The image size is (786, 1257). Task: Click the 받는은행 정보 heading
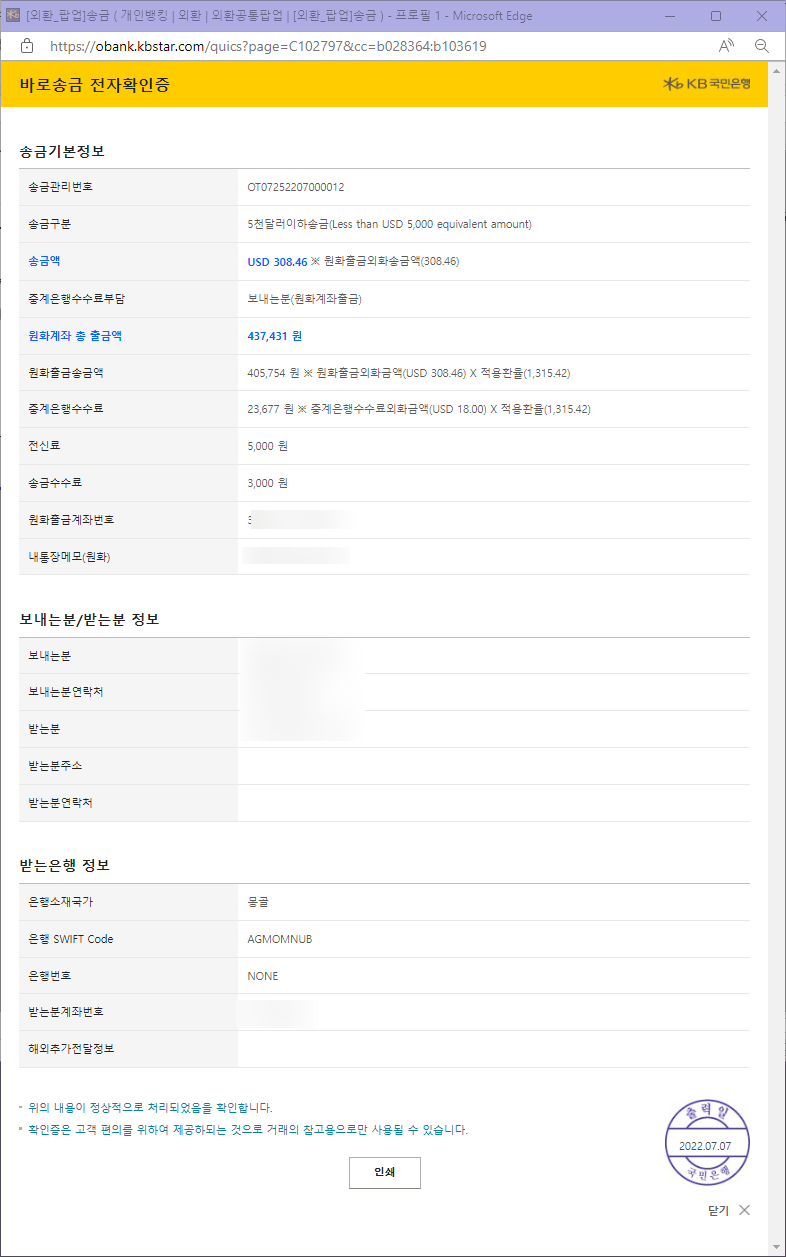point(64,865)
